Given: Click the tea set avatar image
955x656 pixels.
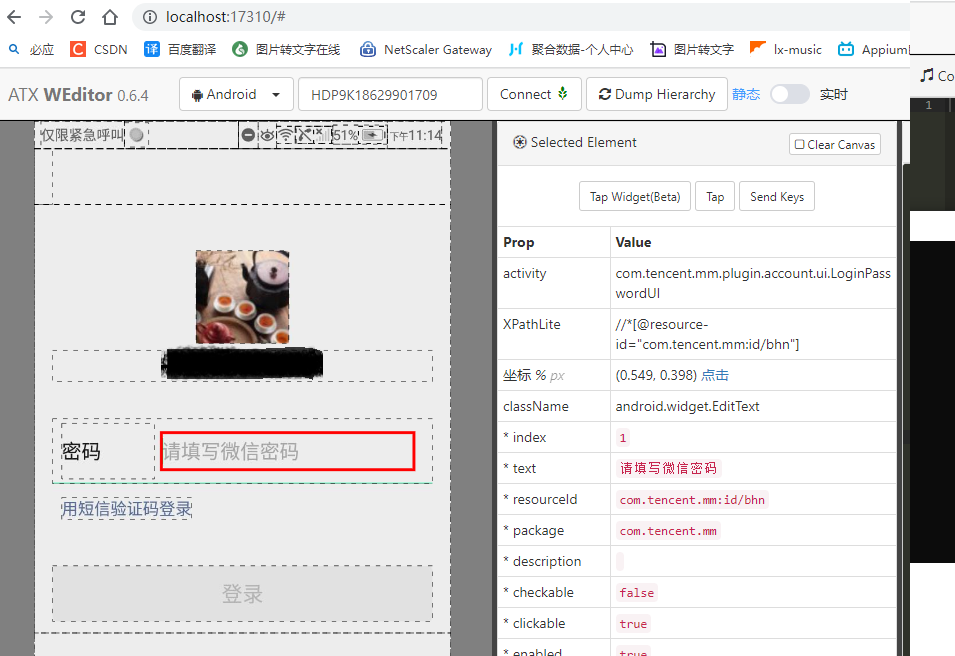Looking at the screenshot, I should (242, 297).
